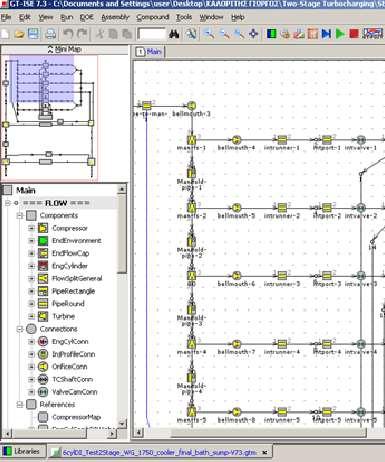Screen dimensions: 385x462
Task: Expand the Compressor tree node
Action: pos(31,228)
